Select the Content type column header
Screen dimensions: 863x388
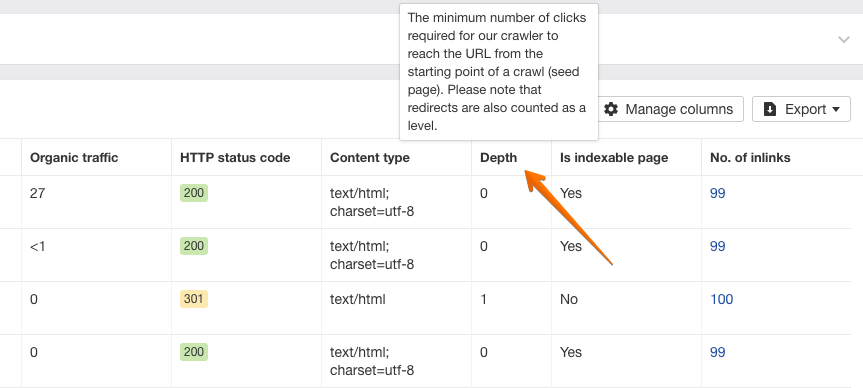click(370, 157)
